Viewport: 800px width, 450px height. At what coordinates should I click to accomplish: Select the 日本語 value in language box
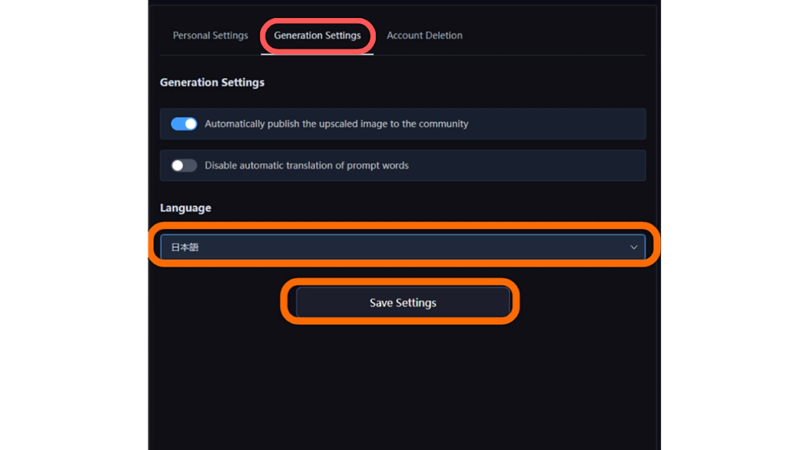pos(185,247)
